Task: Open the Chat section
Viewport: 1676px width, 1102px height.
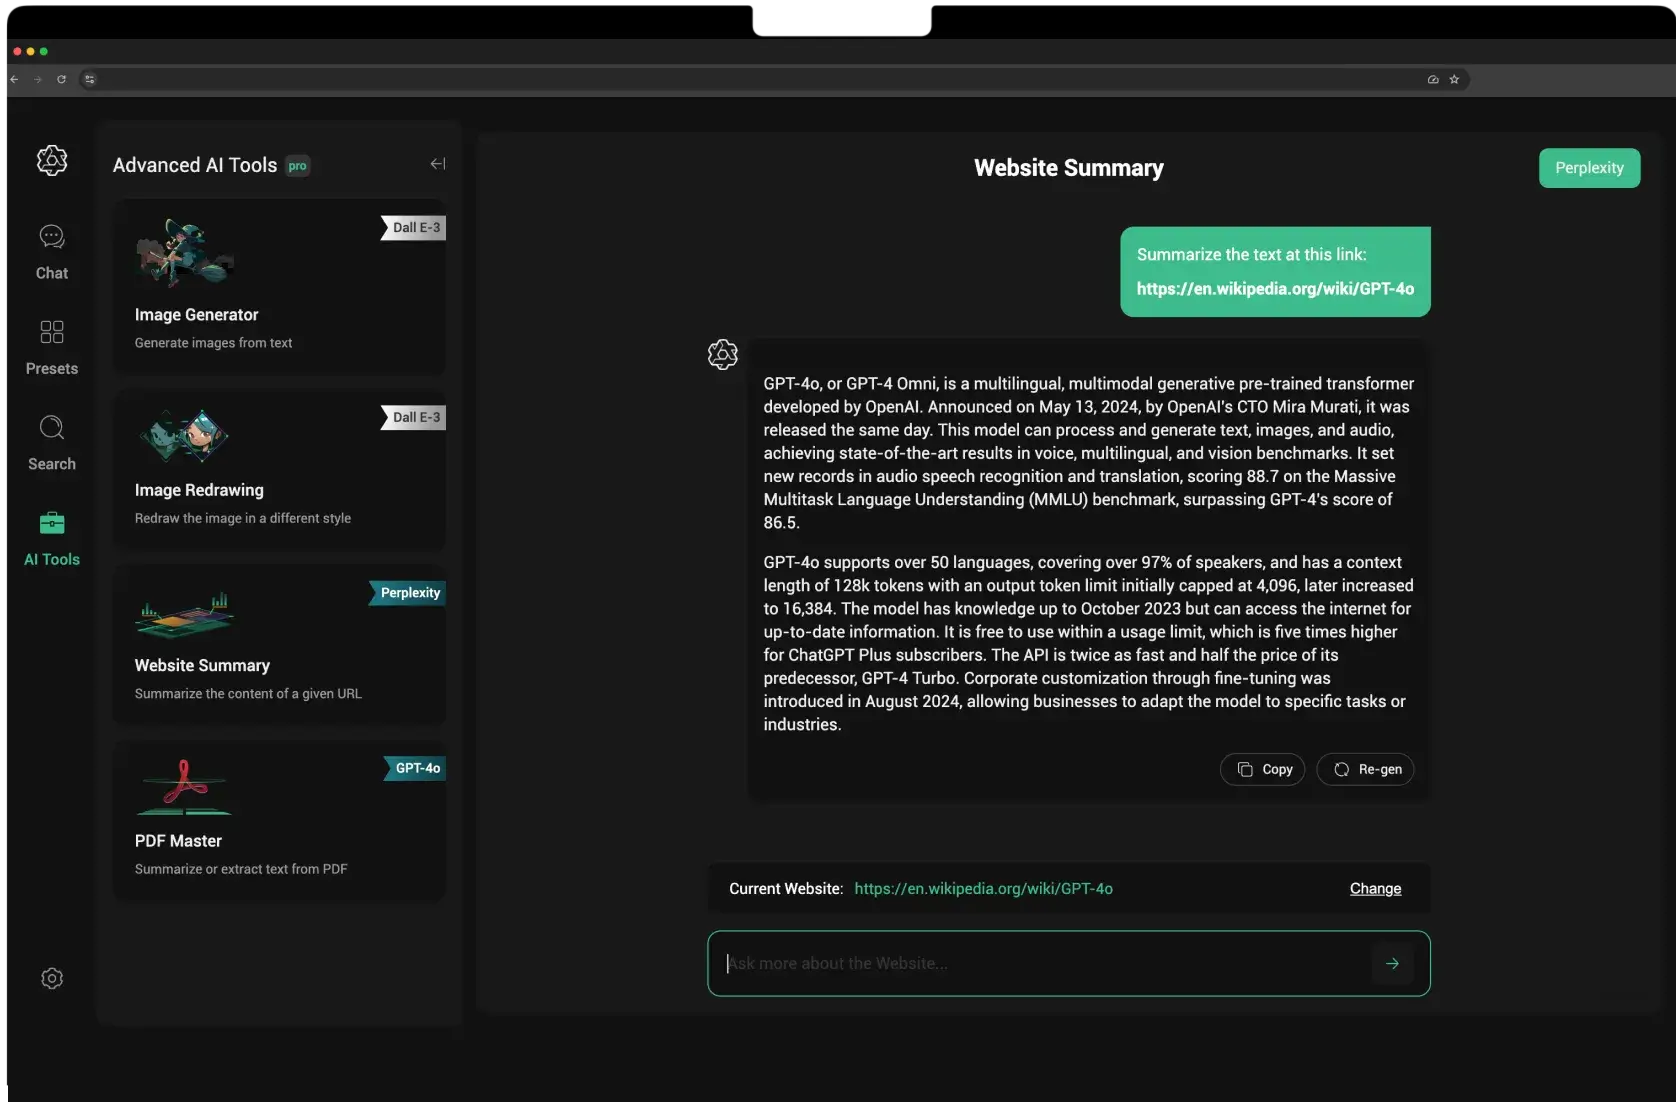Action: (x=52, y=252)
